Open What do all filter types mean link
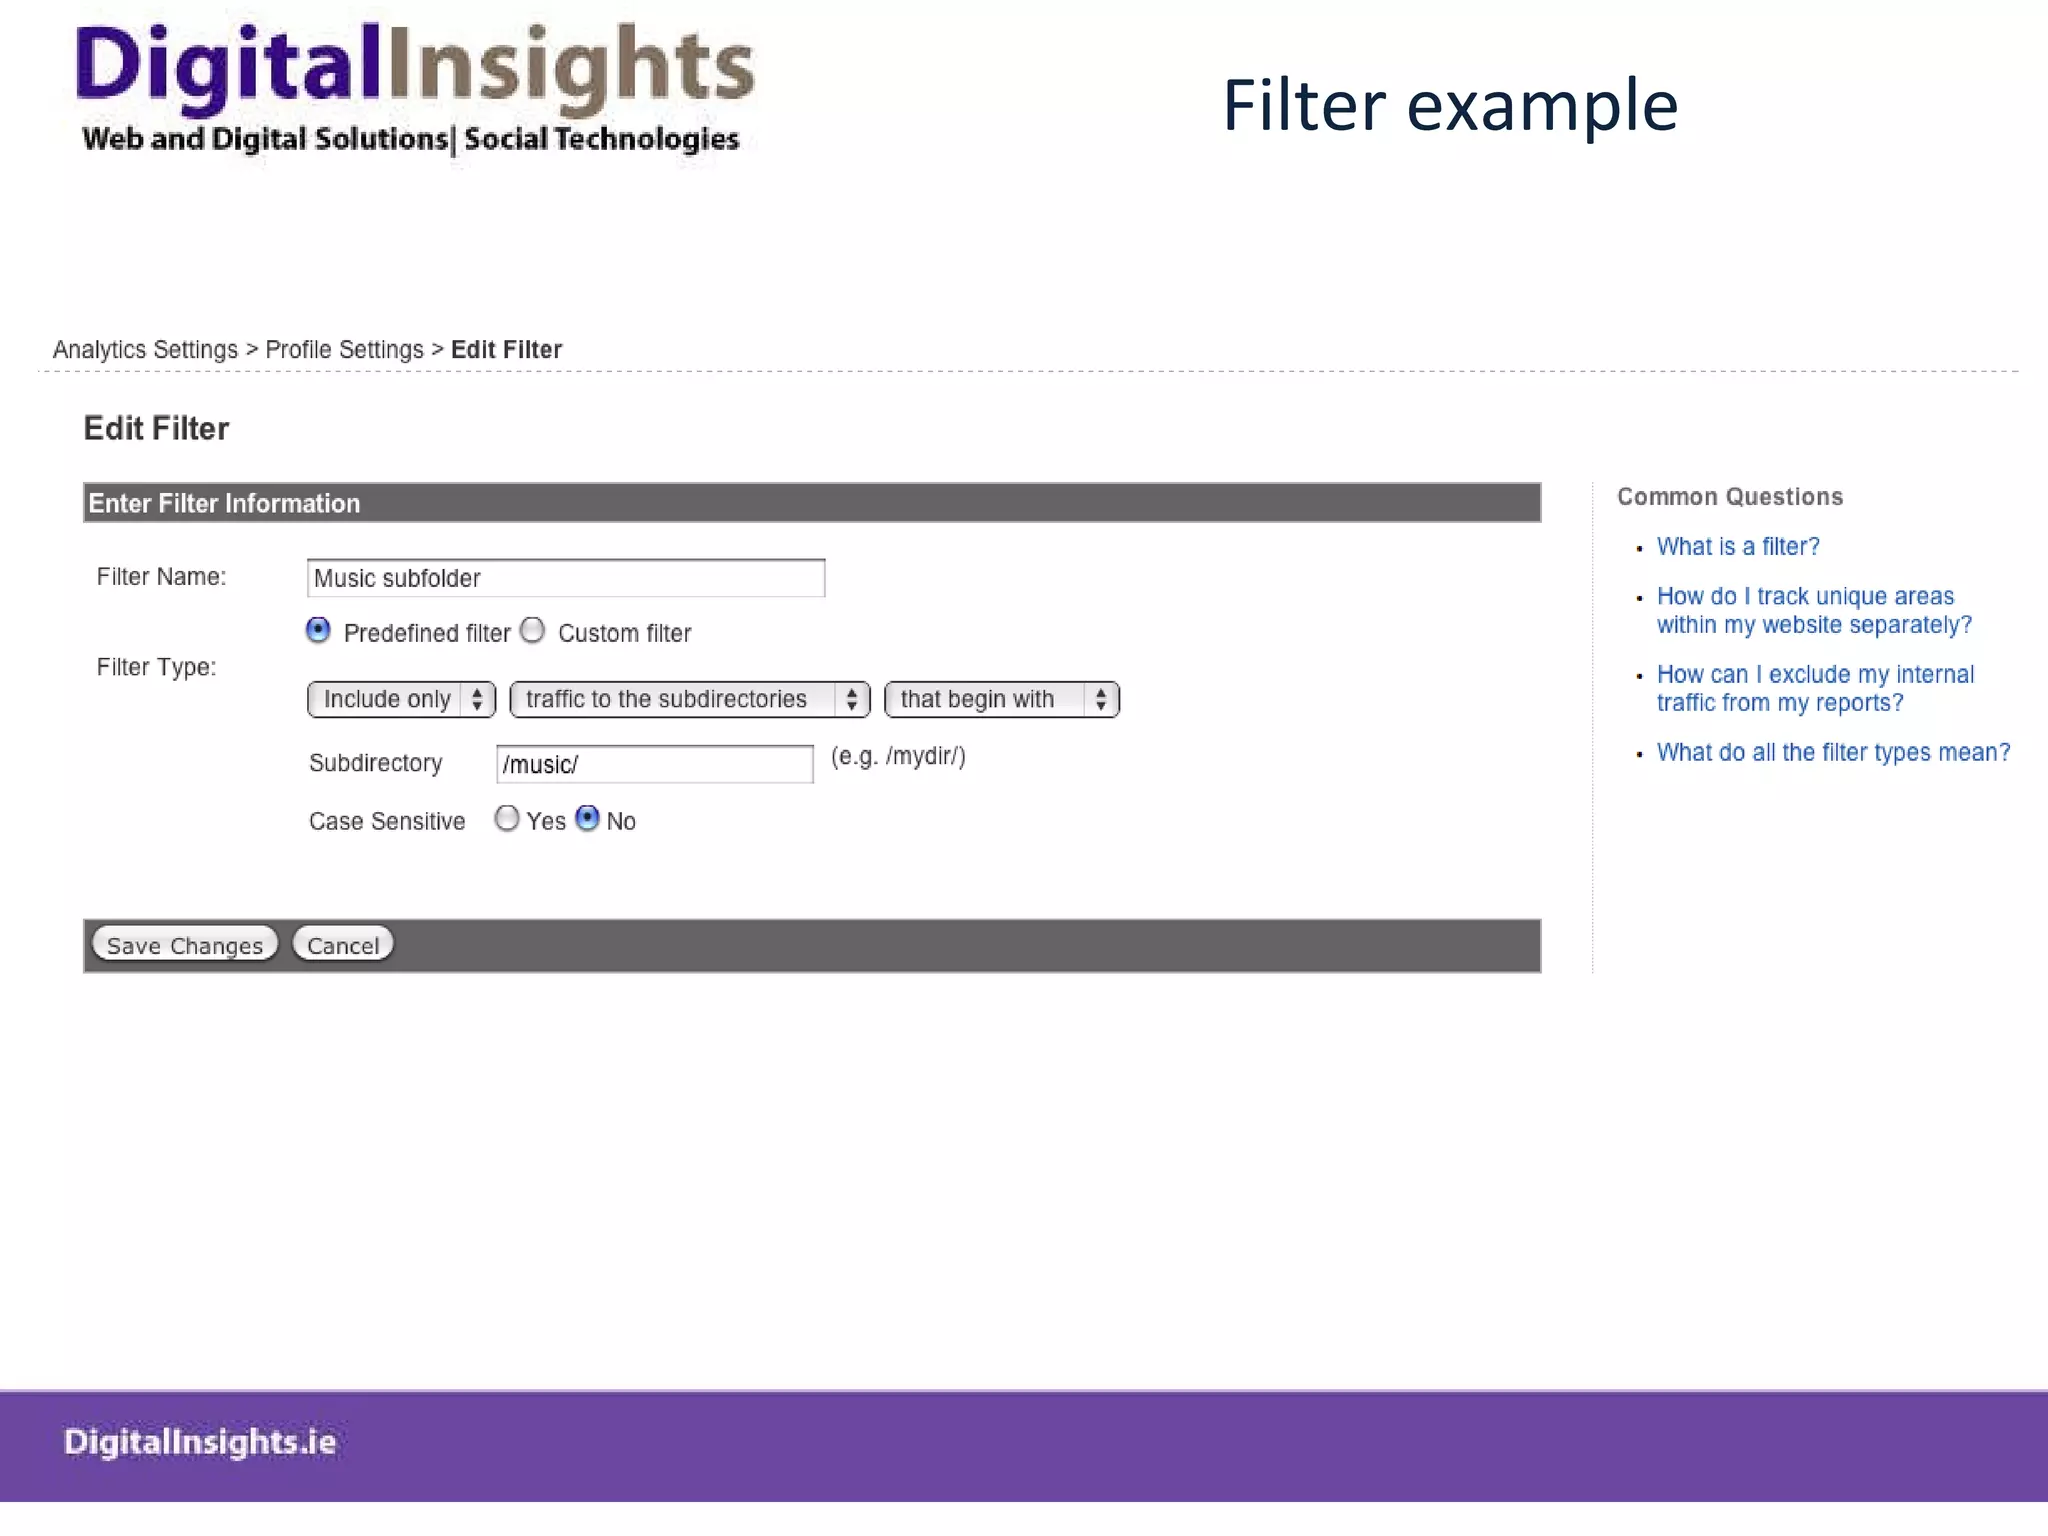 pos(1833,752)
